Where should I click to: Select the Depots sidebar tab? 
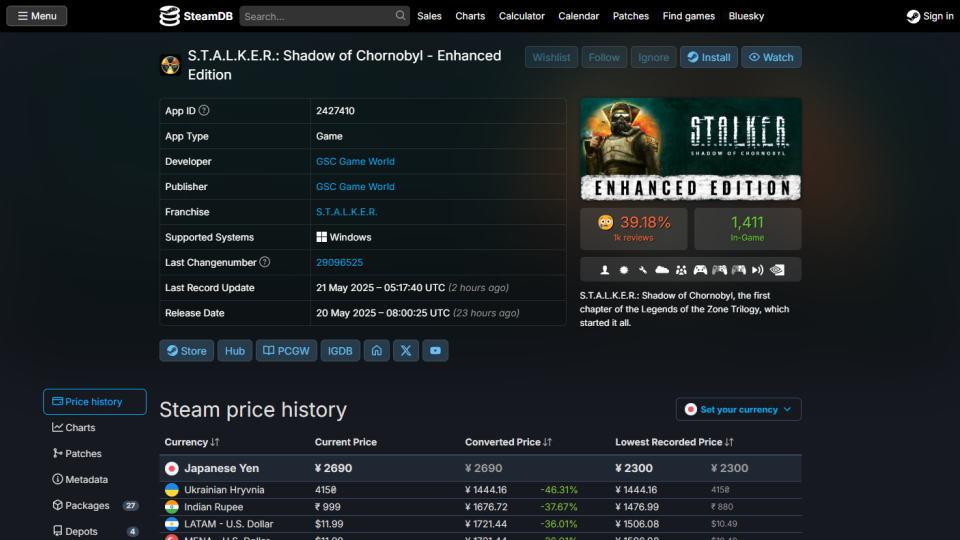(95, 531)
